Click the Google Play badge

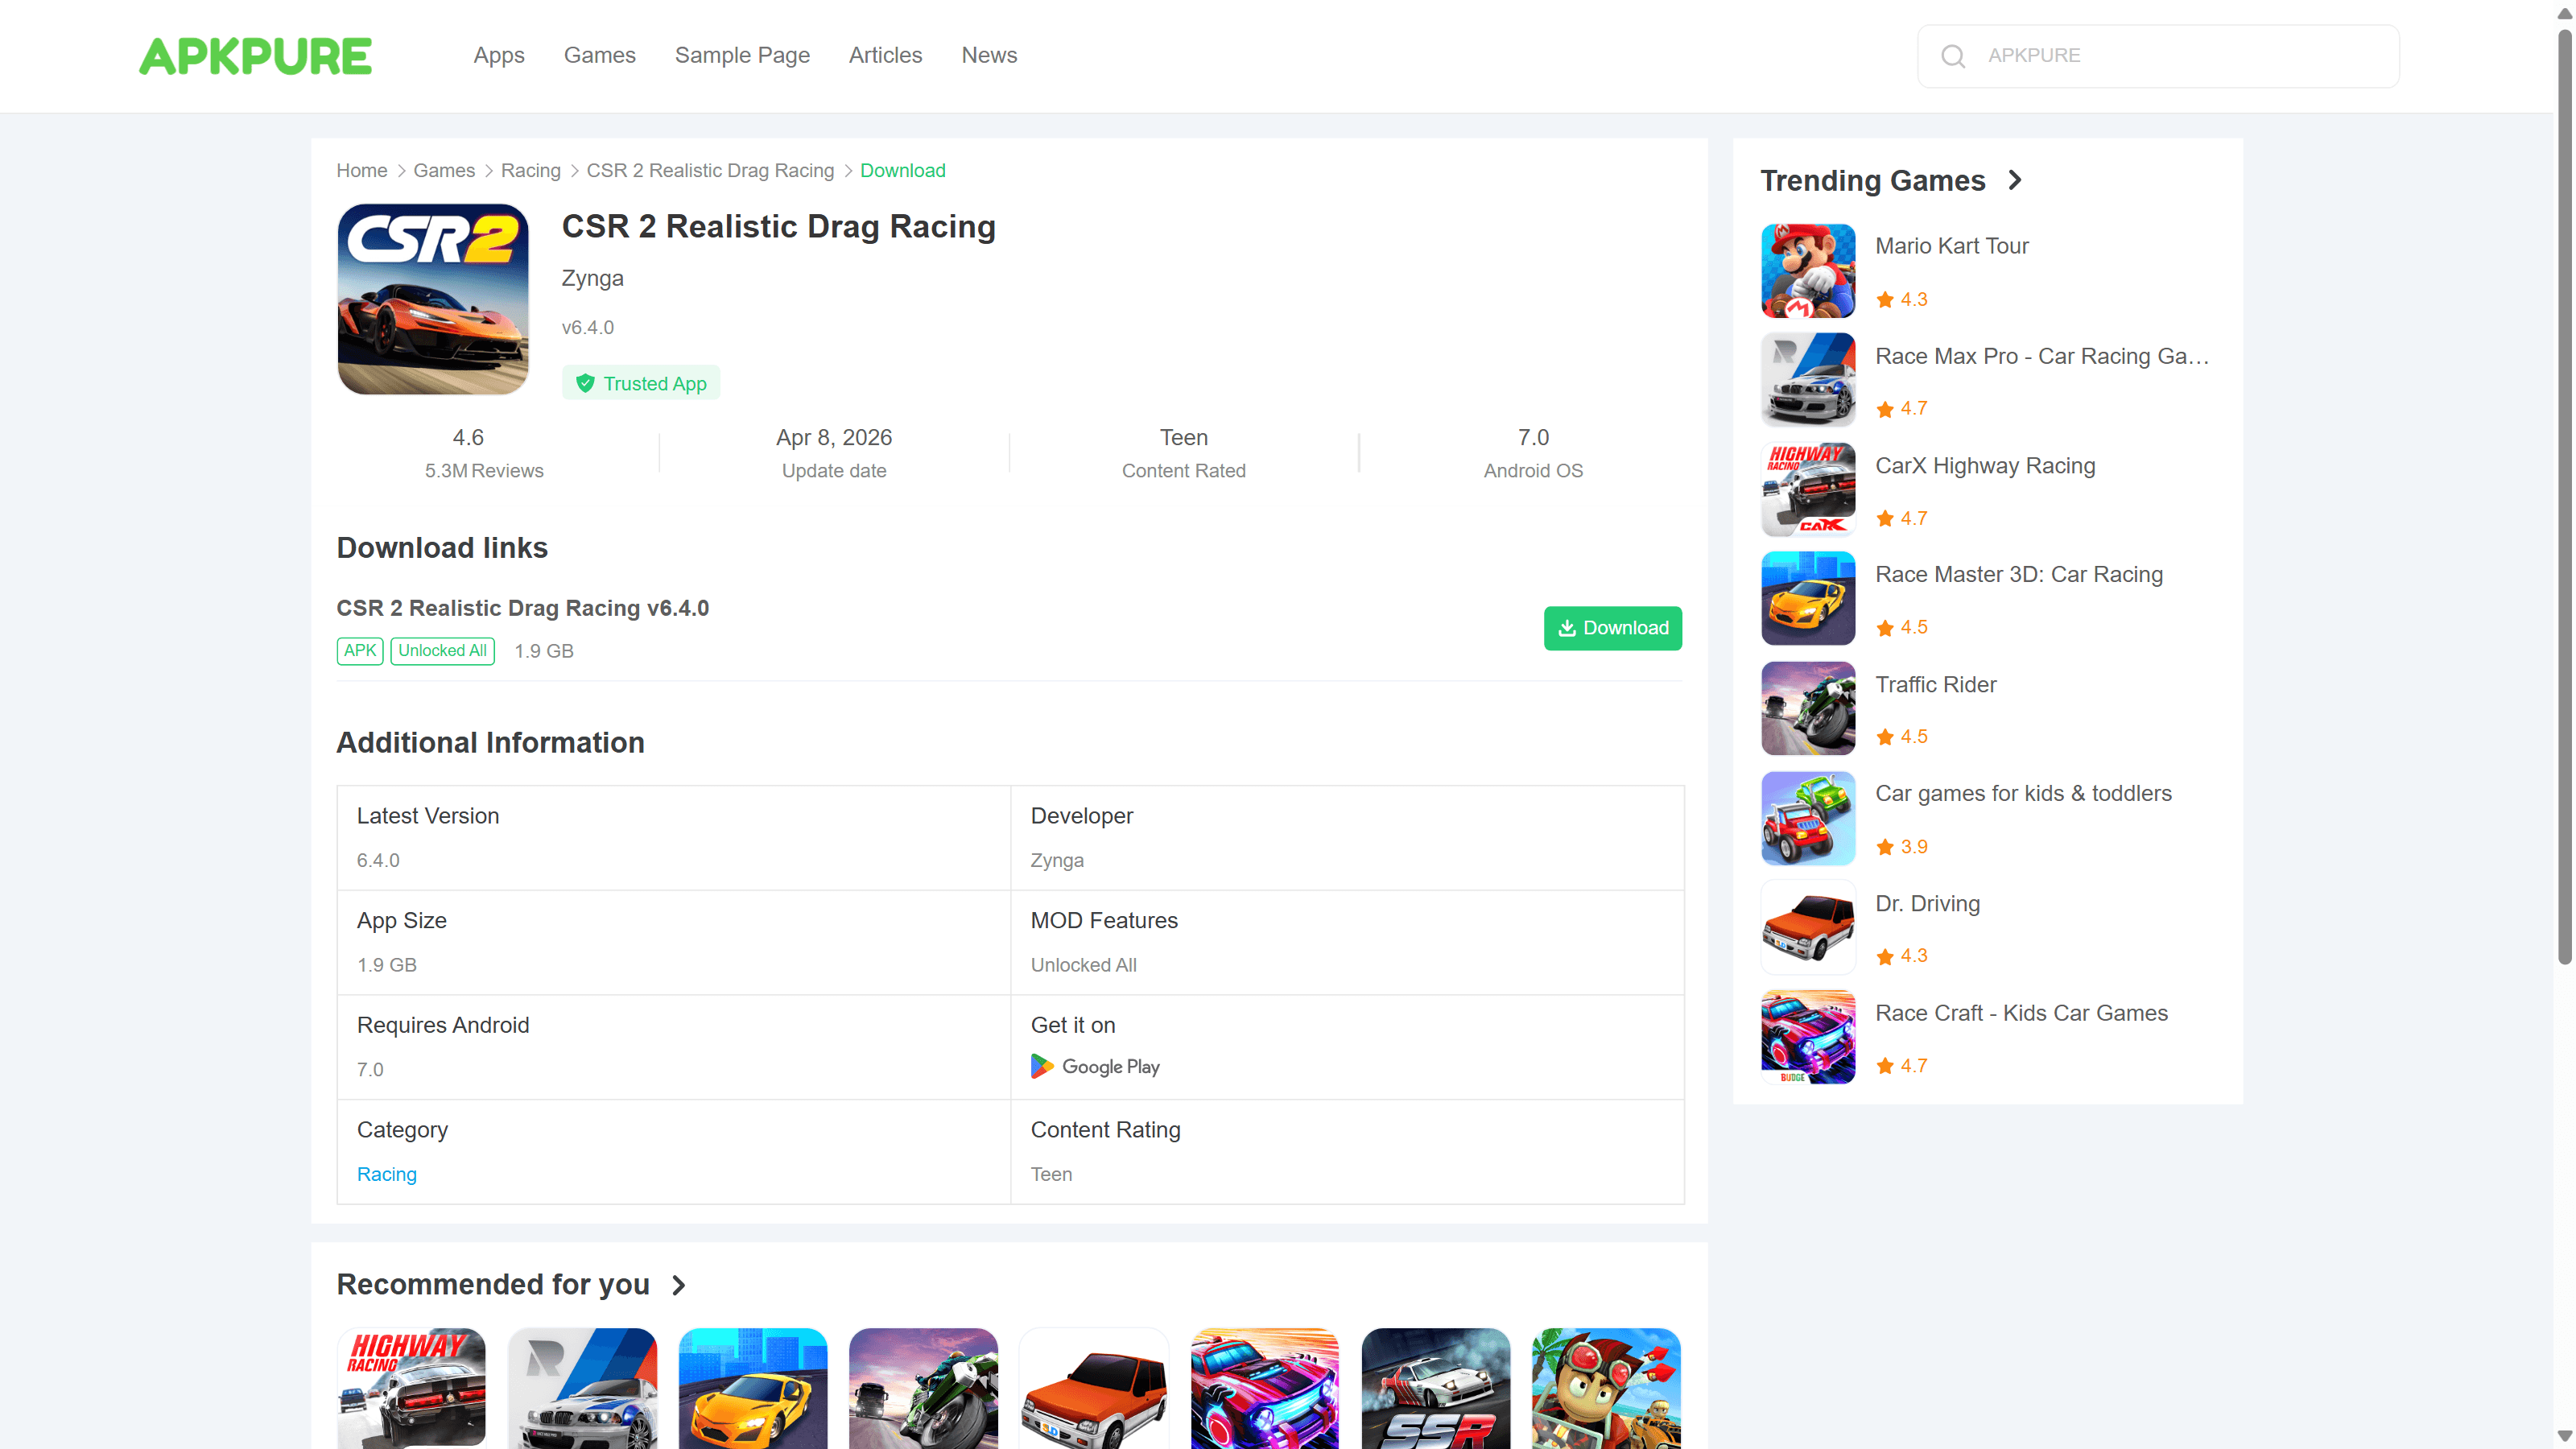tap(1095, 1066)
